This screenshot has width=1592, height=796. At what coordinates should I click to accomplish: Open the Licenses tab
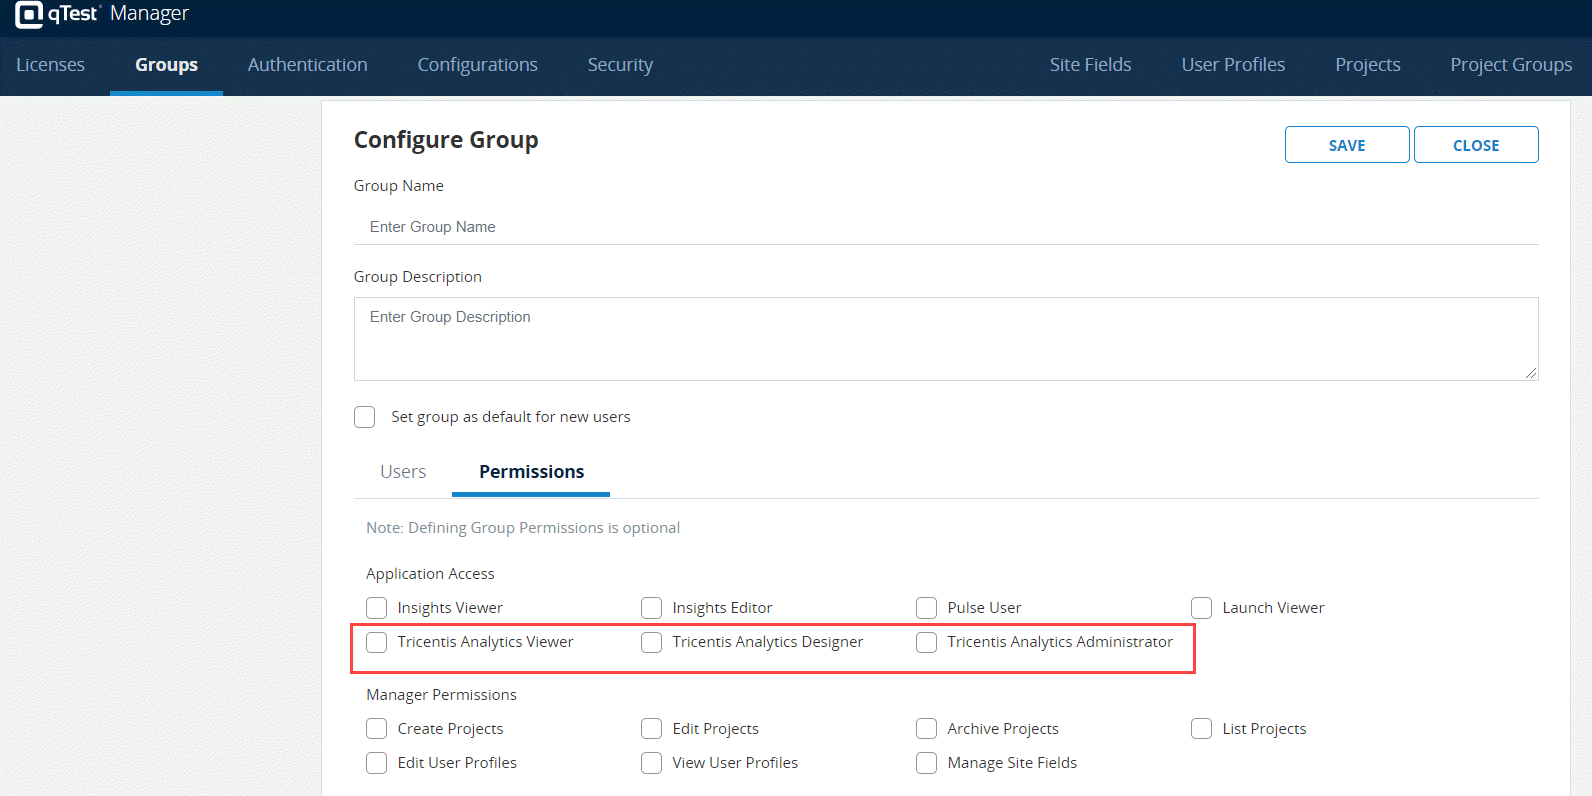tap(50, 65)
